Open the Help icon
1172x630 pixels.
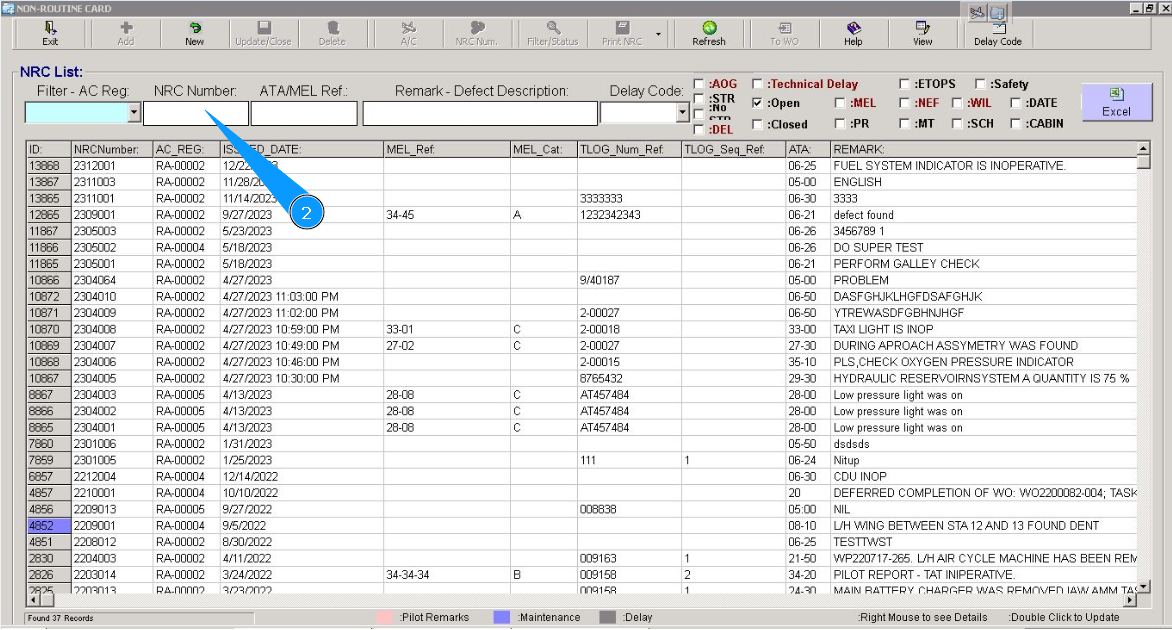pos(853,34)
